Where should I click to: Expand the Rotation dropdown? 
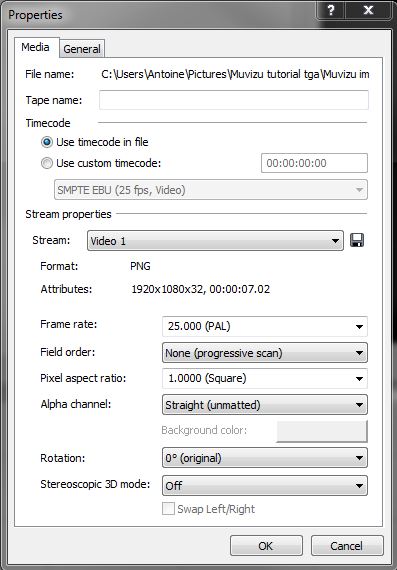265,458
